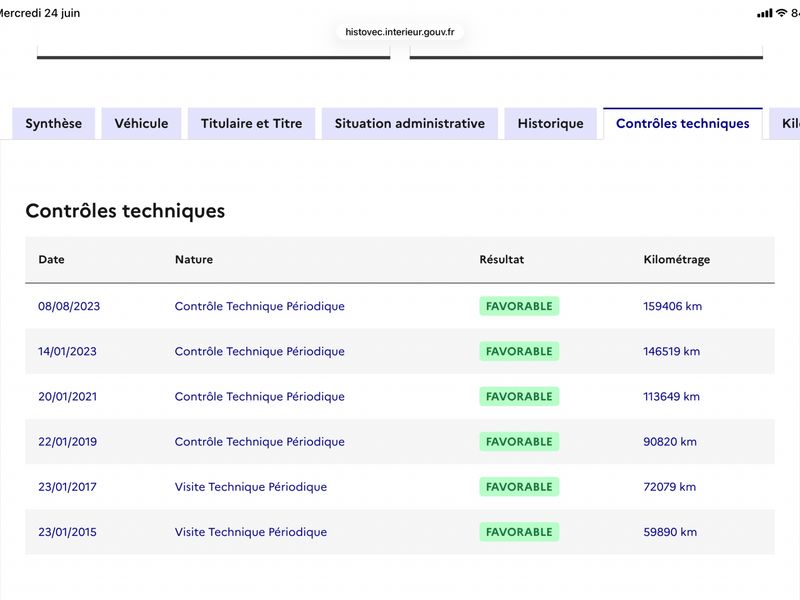Select the FAVORABLE badge for 20/01/2021
This screenshot has width=800, height=600.
pyautogui.click(x=519, y=396)
